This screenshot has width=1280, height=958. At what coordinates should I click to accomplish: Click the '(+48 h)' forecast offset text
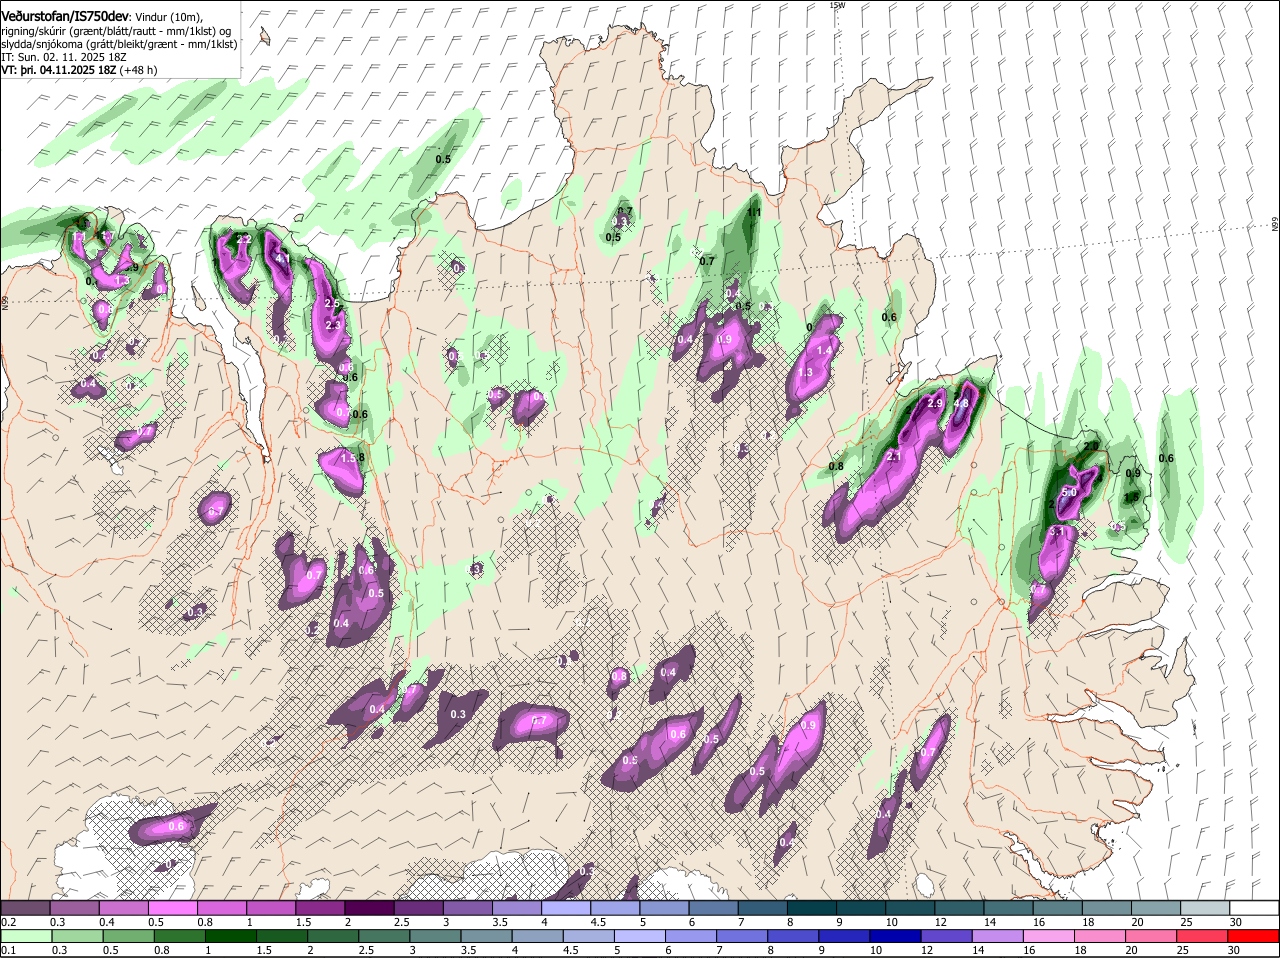click(x=137, y=70)
